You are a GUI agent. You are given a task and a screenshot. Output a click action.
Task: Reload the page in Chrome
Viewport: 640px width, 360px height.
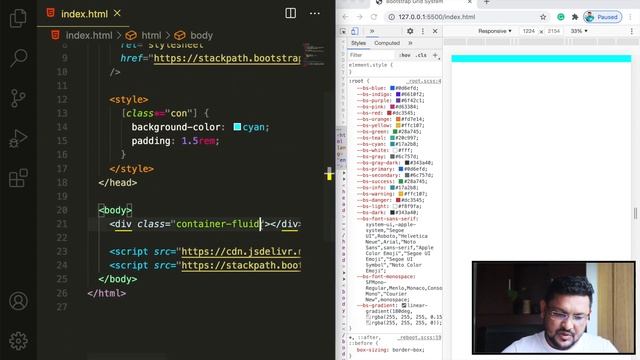click(374, 17)
